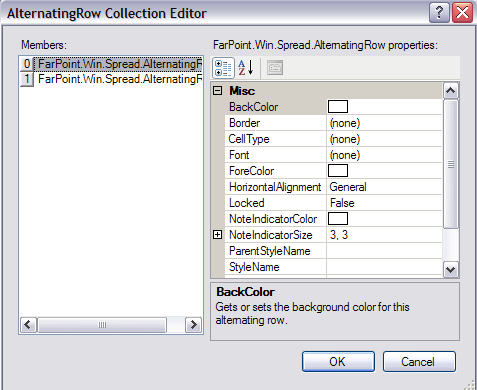Collapse the Misc category
This screenshot has width=477, height=390.
tap(217, 91)
